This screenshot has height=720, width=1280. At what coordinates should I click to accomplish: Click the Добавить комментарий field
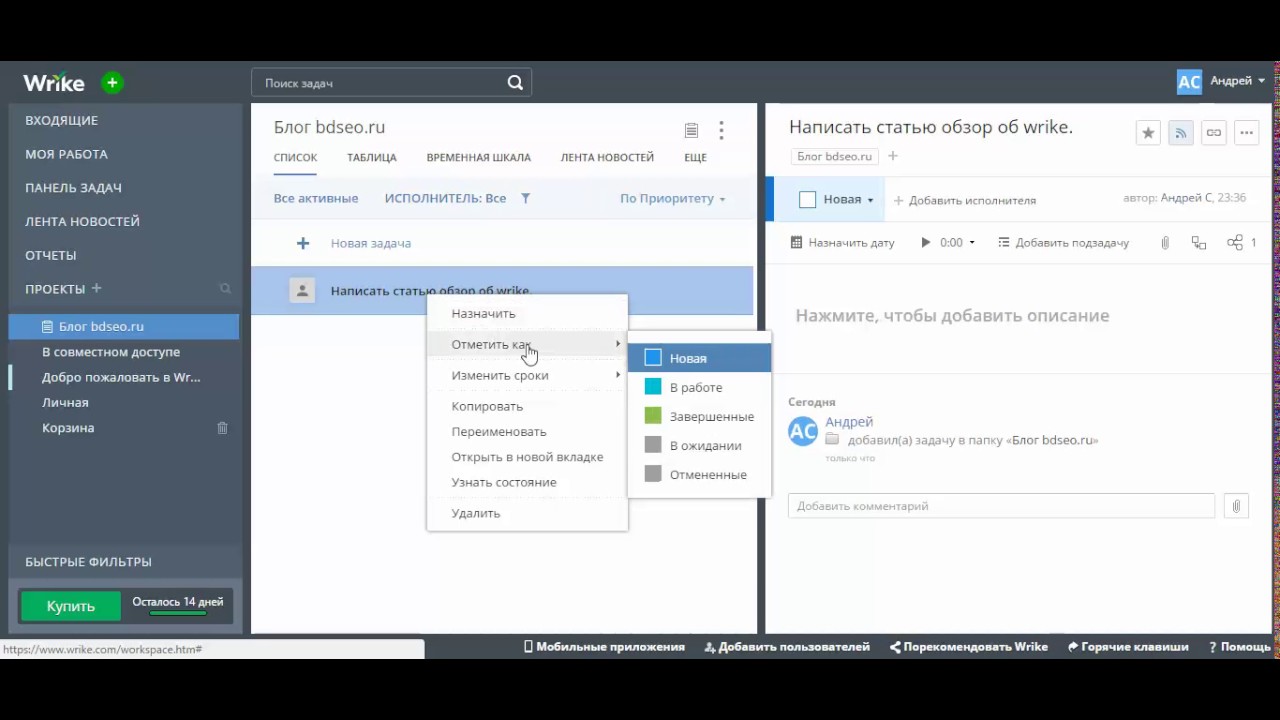(x=1001, y=506)
